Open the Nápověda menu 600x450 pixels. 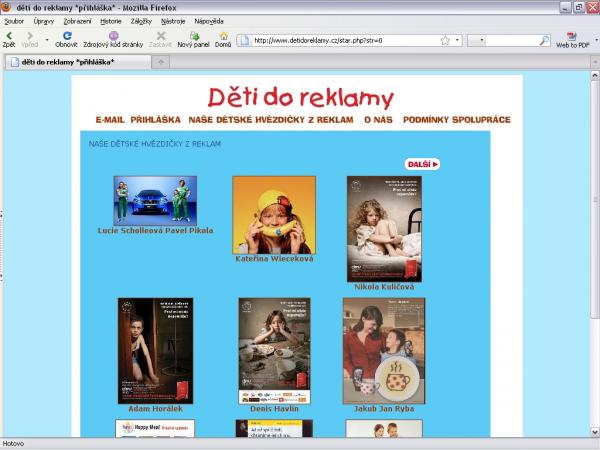point(209,21)
